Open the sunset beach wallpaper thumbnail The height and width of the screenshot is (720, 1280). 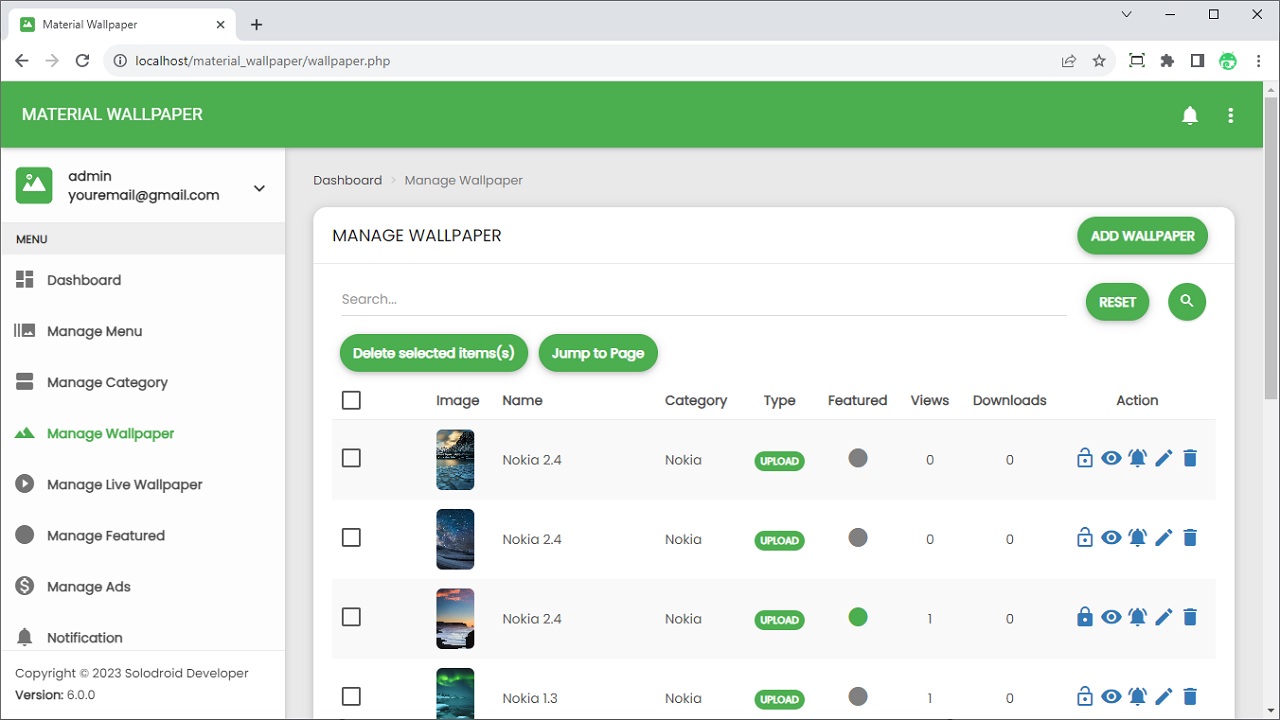click(455, 619)
